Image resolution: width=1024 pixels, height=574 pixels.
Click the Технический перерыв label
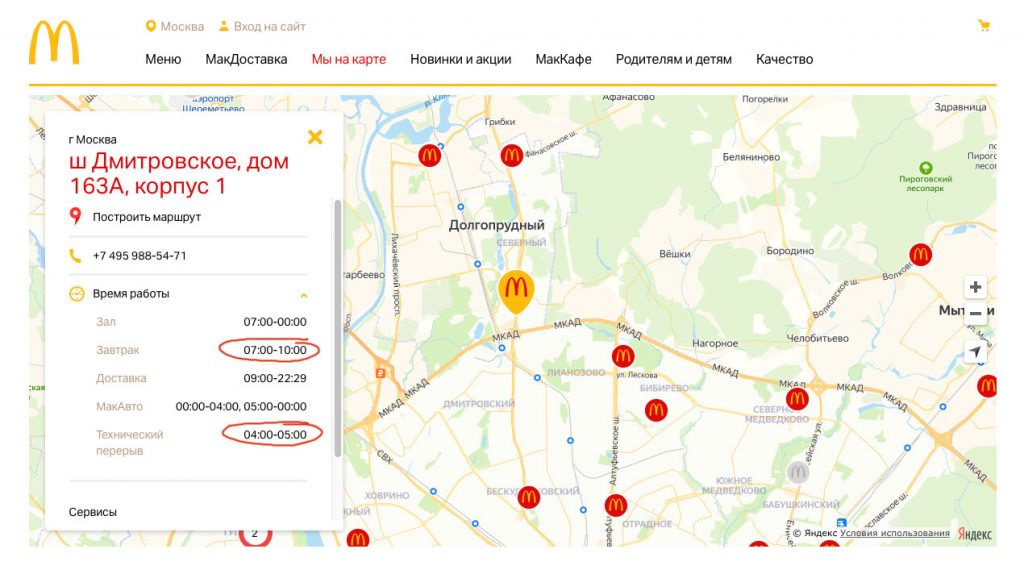[x=129, y=443]
